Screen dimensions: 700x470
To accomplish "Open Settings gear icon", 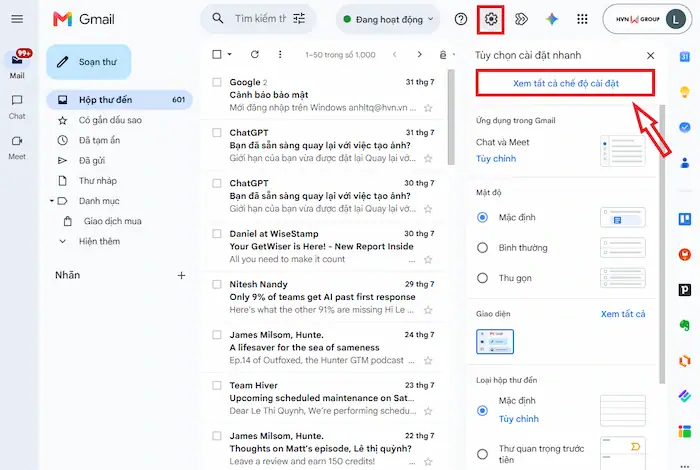I will point(491,19).
